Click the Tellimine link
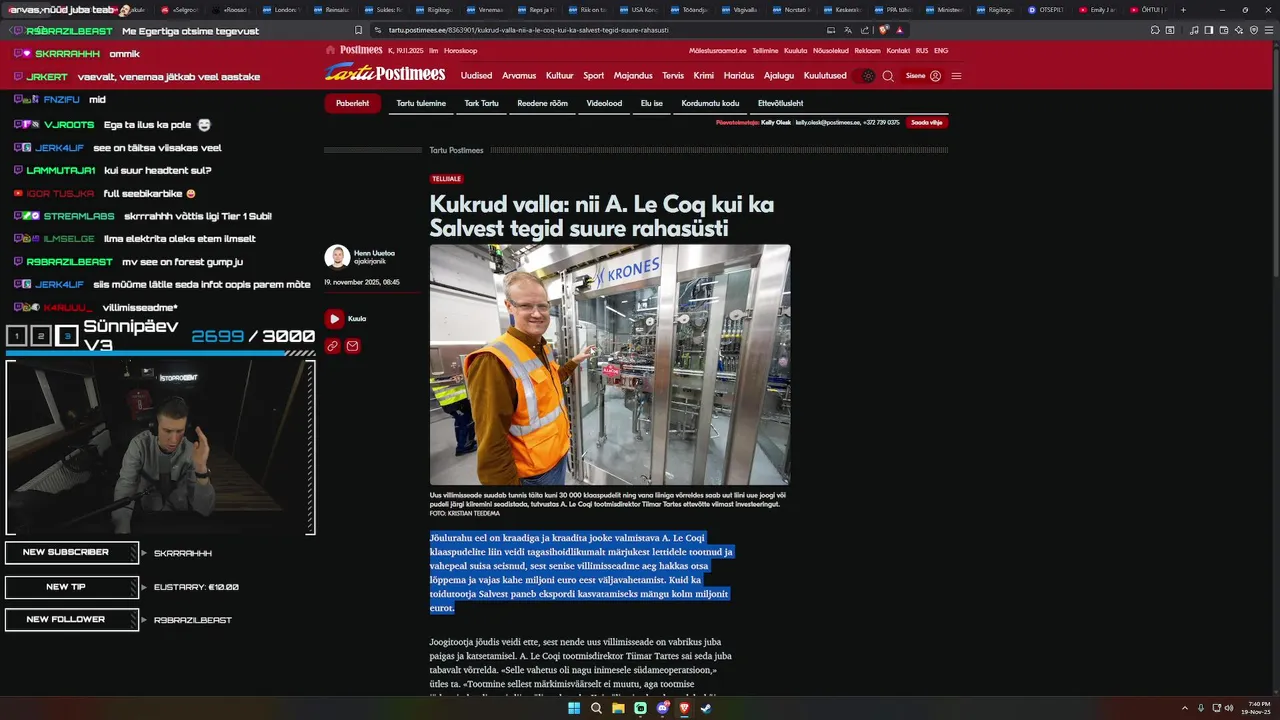 click(765, 50)
